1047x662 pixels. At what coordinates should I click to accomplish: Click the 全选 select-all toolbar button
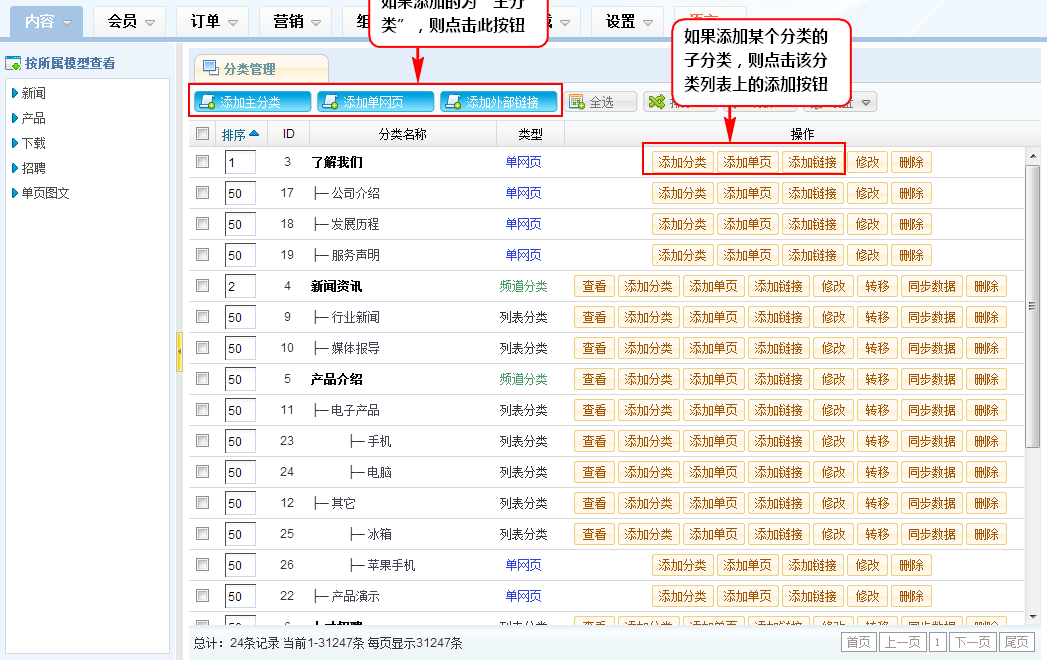click(590, 102)
